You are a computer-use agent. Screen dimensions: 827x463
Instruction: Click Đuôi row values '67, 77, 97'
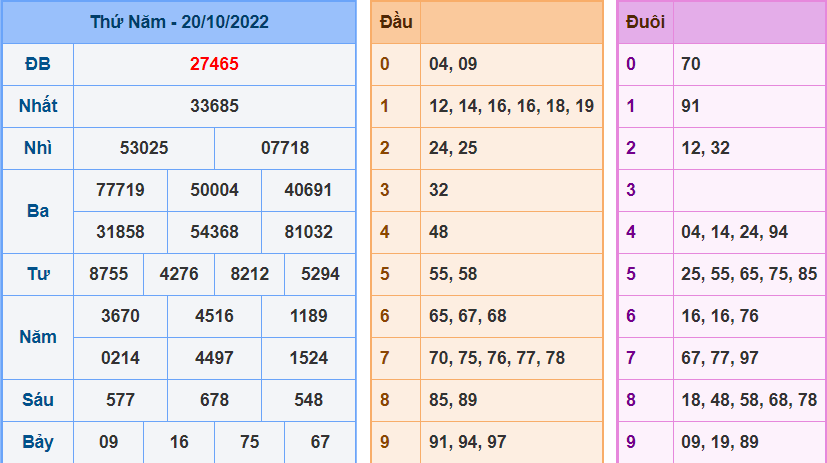720,358
